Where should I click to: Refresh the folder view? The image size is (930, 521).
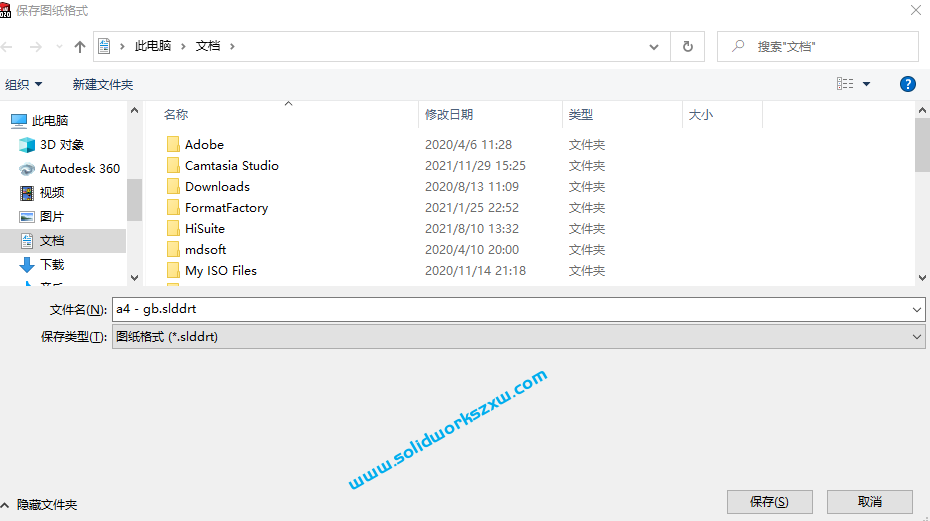pyautogui.click(x=687, y=46)
